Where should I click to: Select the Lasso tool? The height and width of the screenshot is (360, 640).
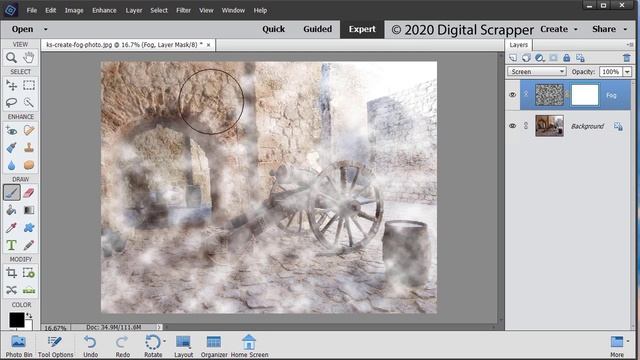pos(11,102)
